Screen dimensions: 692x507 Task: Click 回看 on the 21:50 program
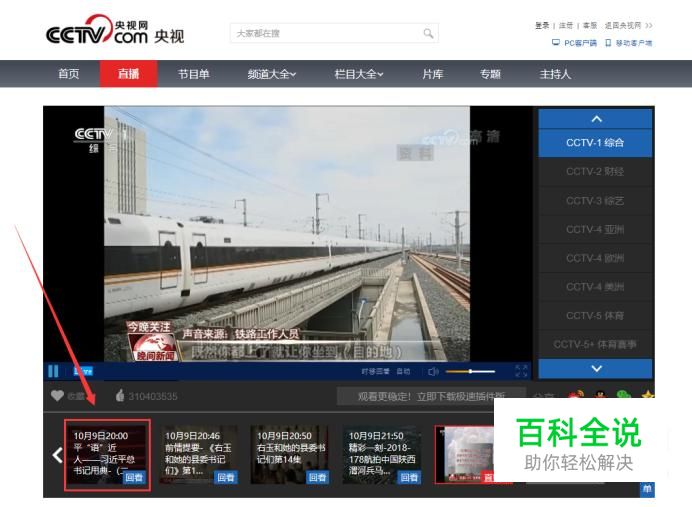pyautogui.click(x=410, y=477)
